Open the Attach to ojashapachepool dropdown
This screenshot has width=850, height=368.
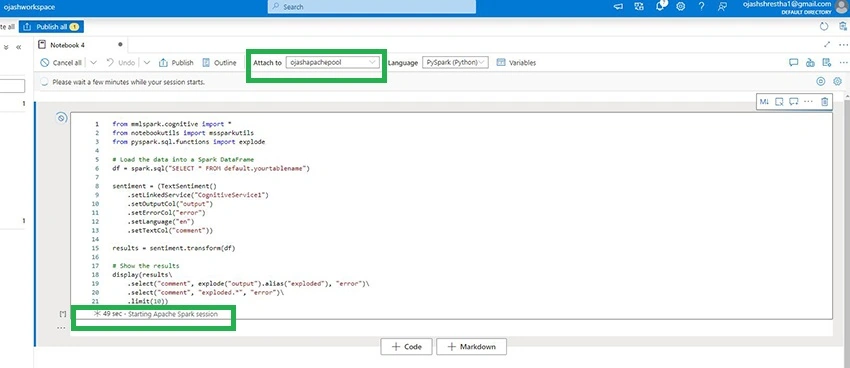[x=333, y=62]
